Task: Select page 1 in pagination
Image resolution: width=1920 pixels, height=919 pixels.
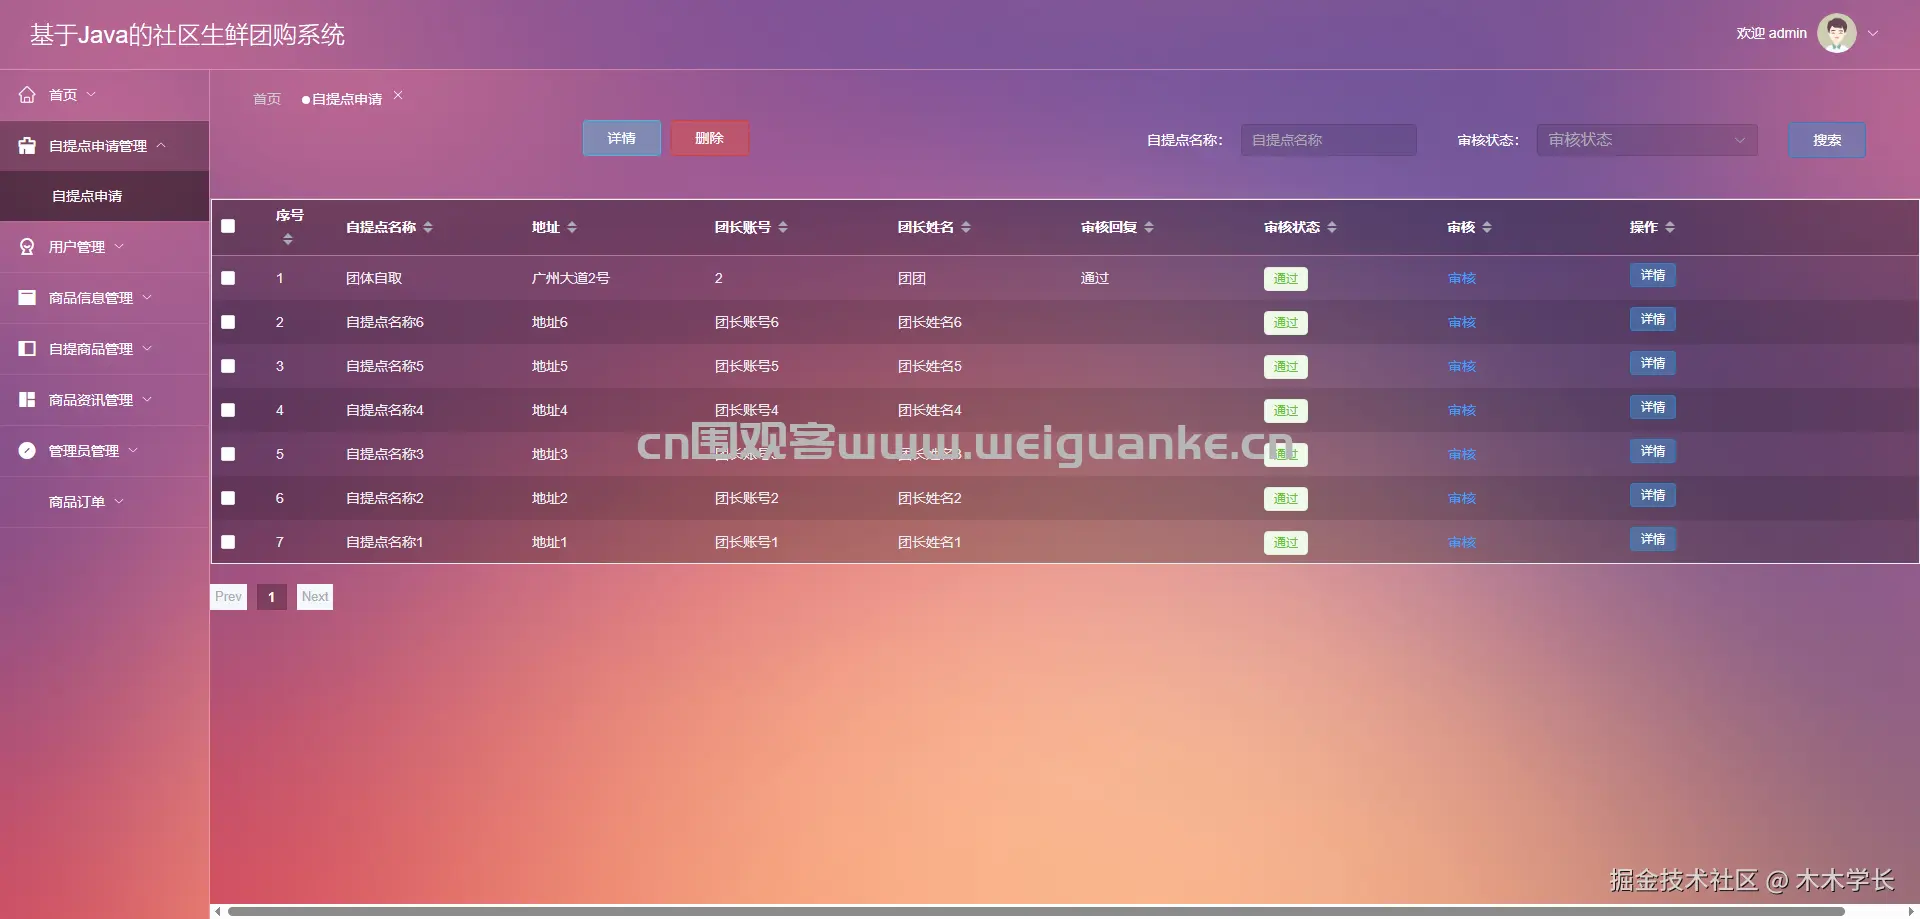Action: pyautogui.click(x=272, y=597)
